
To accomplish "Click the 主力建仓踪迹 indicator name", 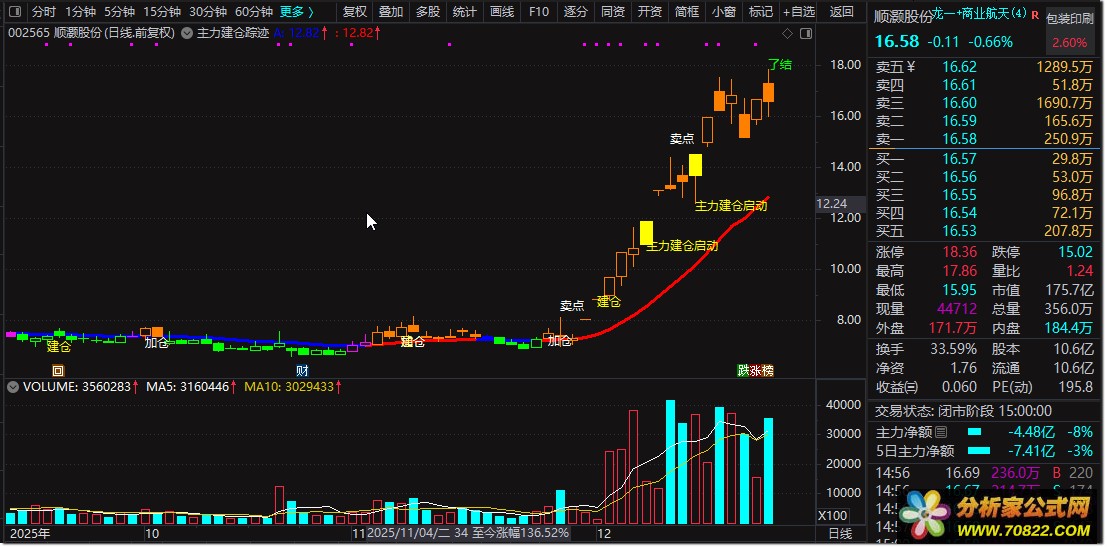I will (x=232, y=32).
